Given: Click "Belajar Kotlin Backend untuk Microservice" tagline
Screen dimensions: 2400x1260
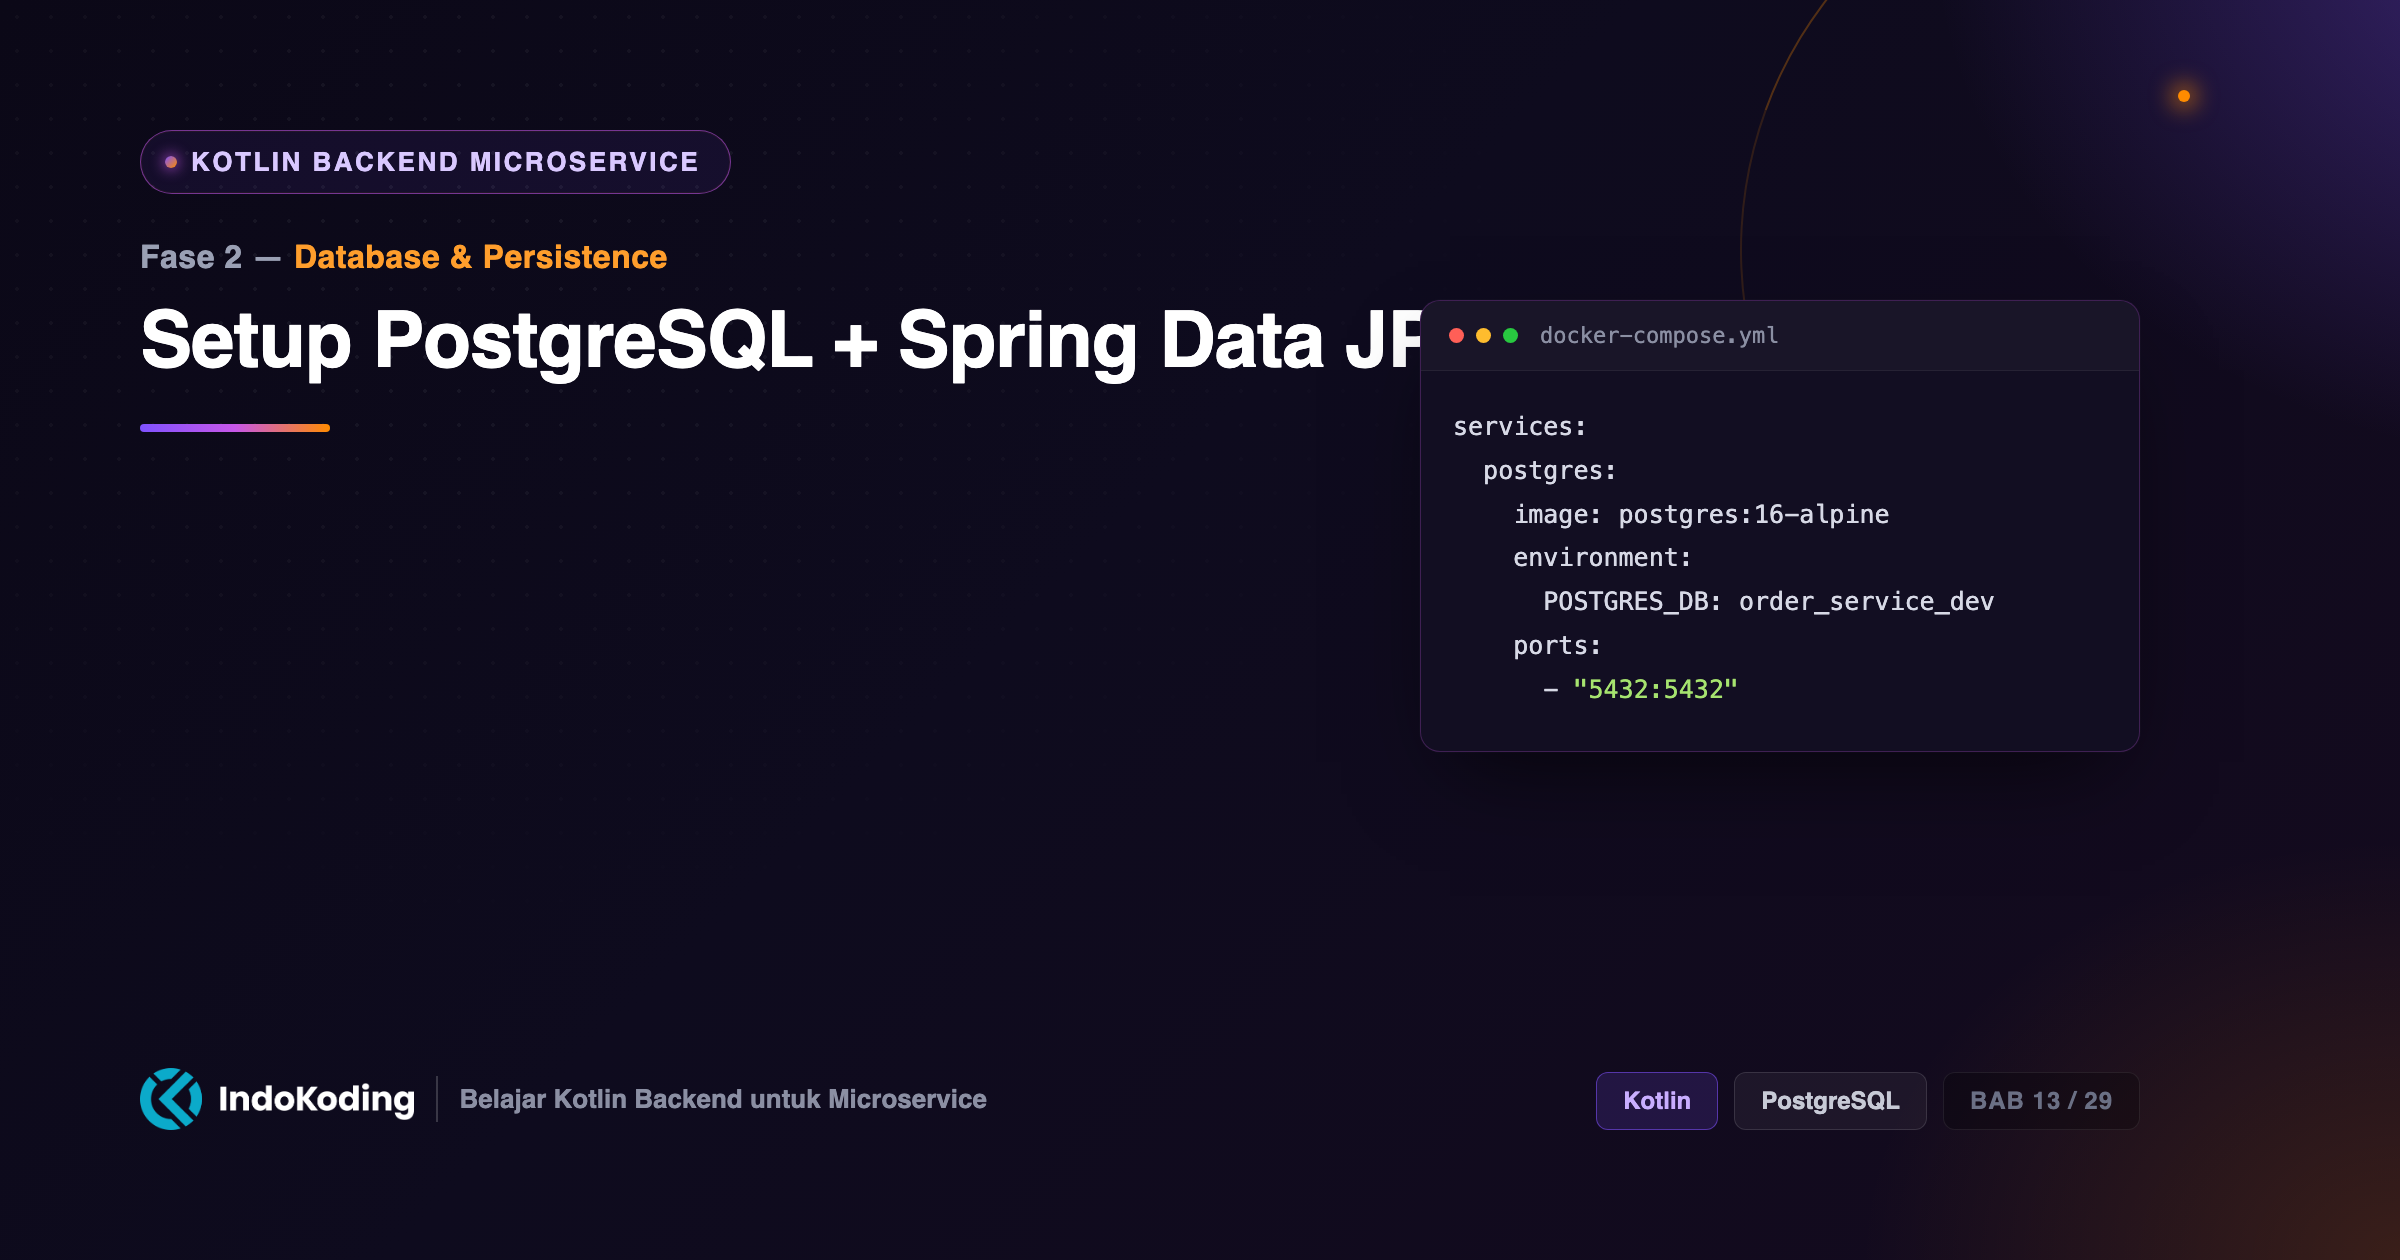Looking at the screenshot, I should pos(723,1099).
